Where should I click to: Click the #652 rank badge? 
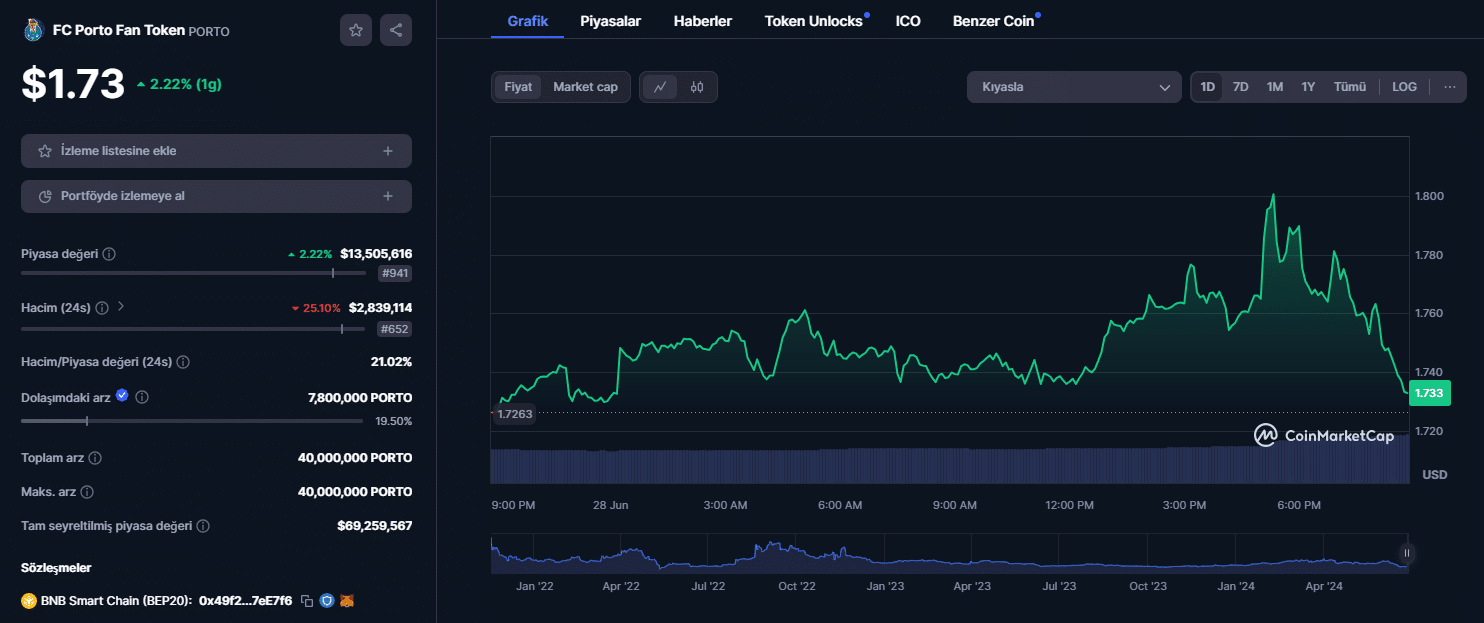tap(395, 329)
